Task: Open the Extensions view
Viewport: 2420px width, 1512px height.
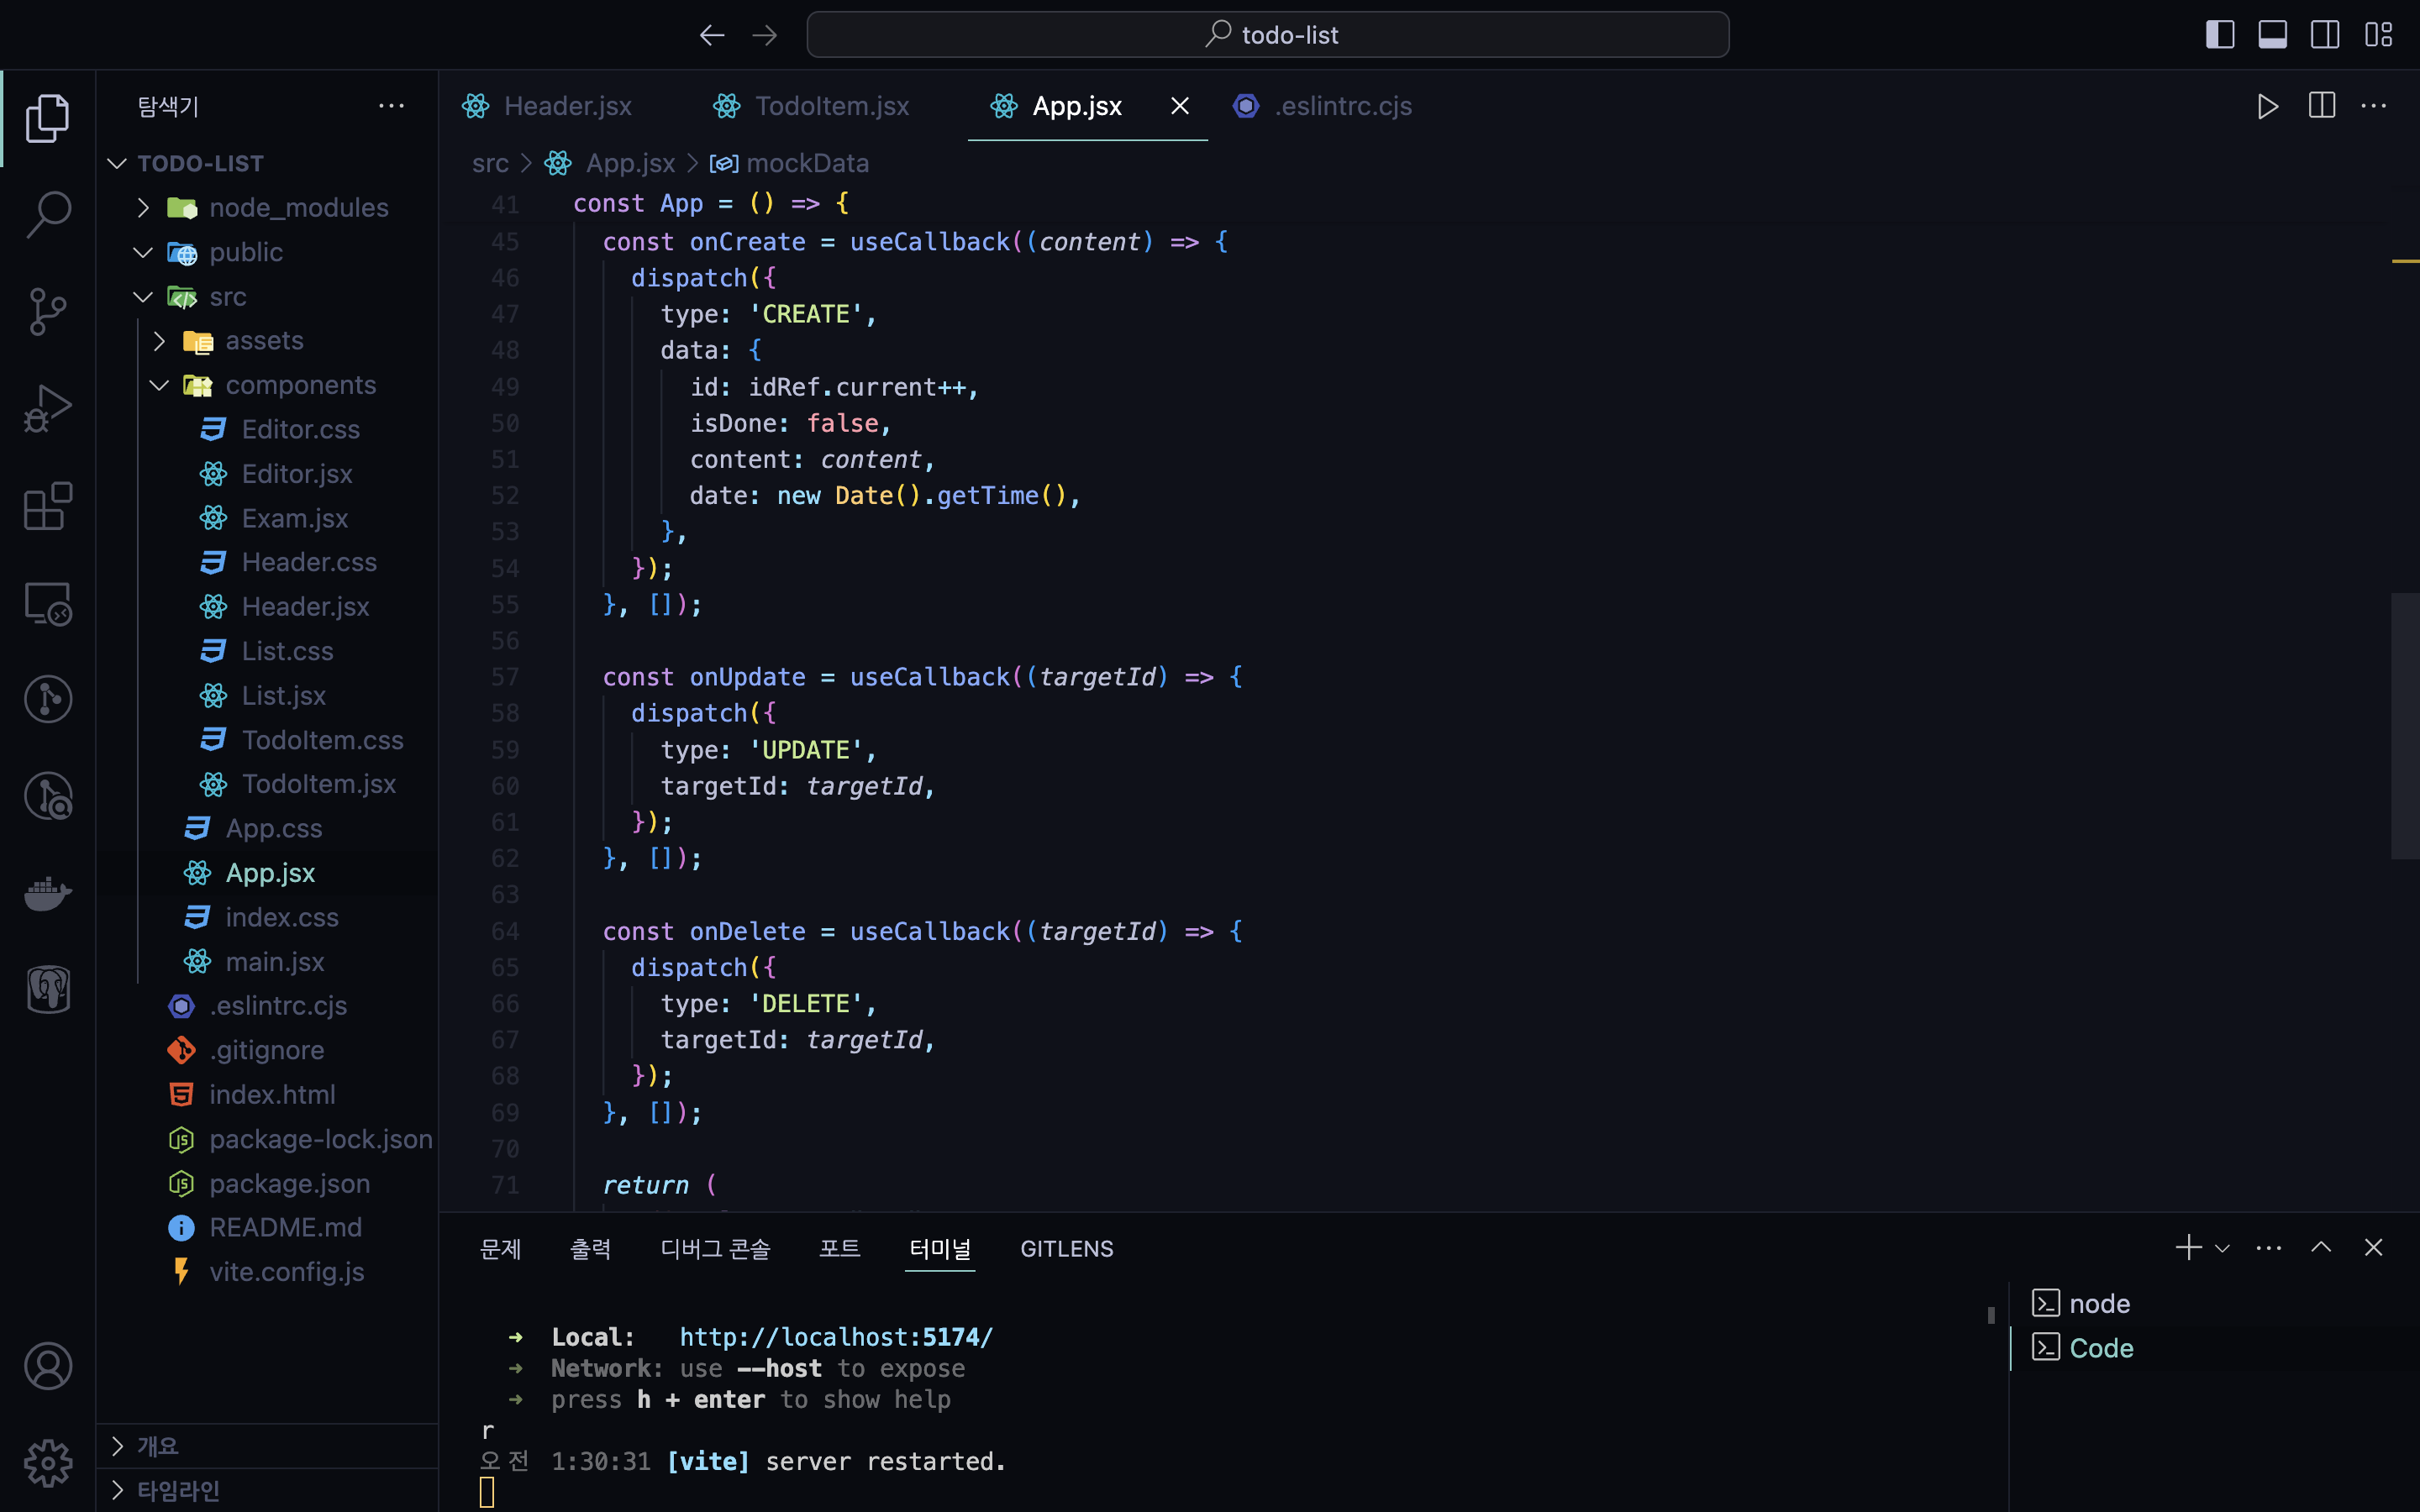Action: pos(48,506)
